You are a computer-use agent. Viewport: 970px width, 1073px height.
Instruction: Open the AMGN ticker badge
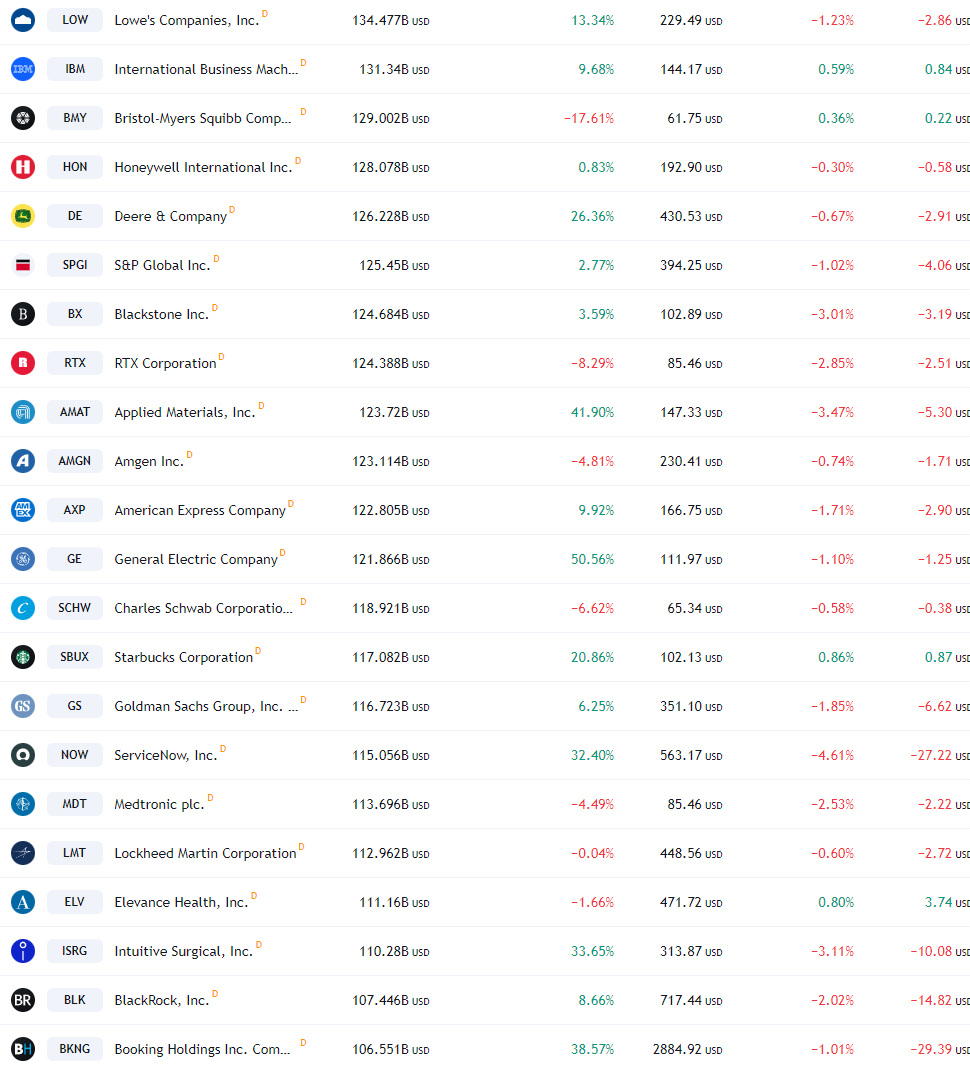75,461
